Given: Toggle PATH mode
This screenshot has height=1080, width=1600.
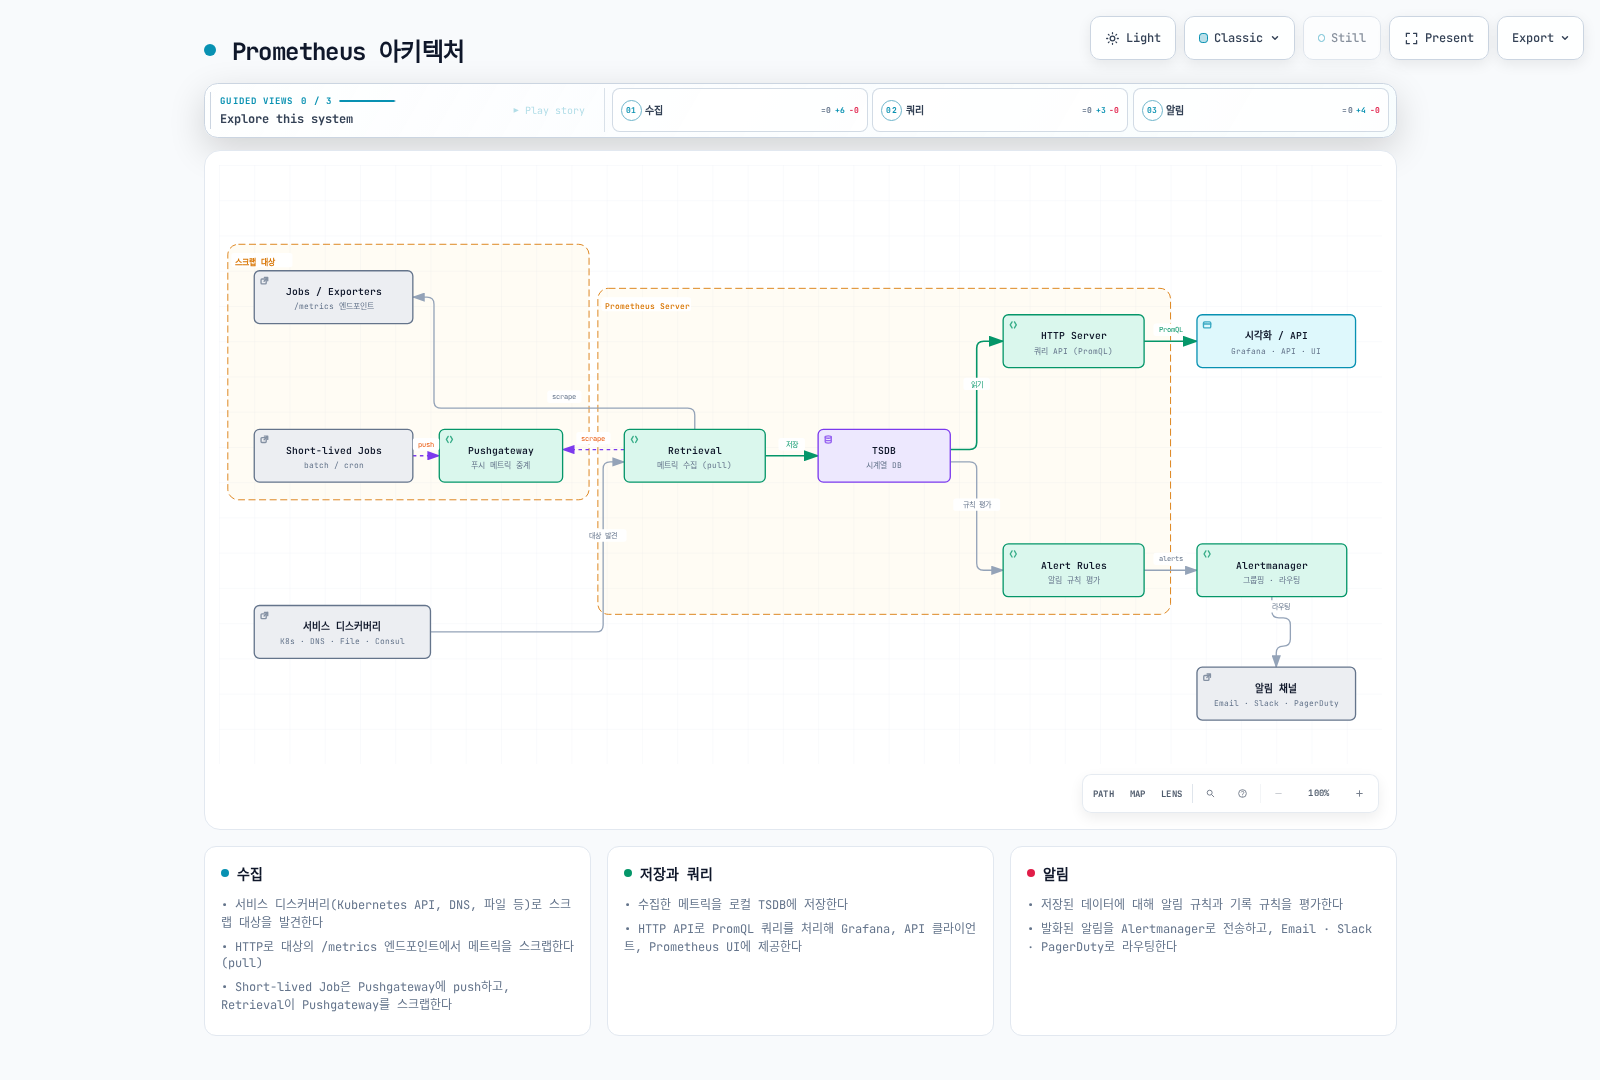Looking at the screenshot, I should 1104,794.
